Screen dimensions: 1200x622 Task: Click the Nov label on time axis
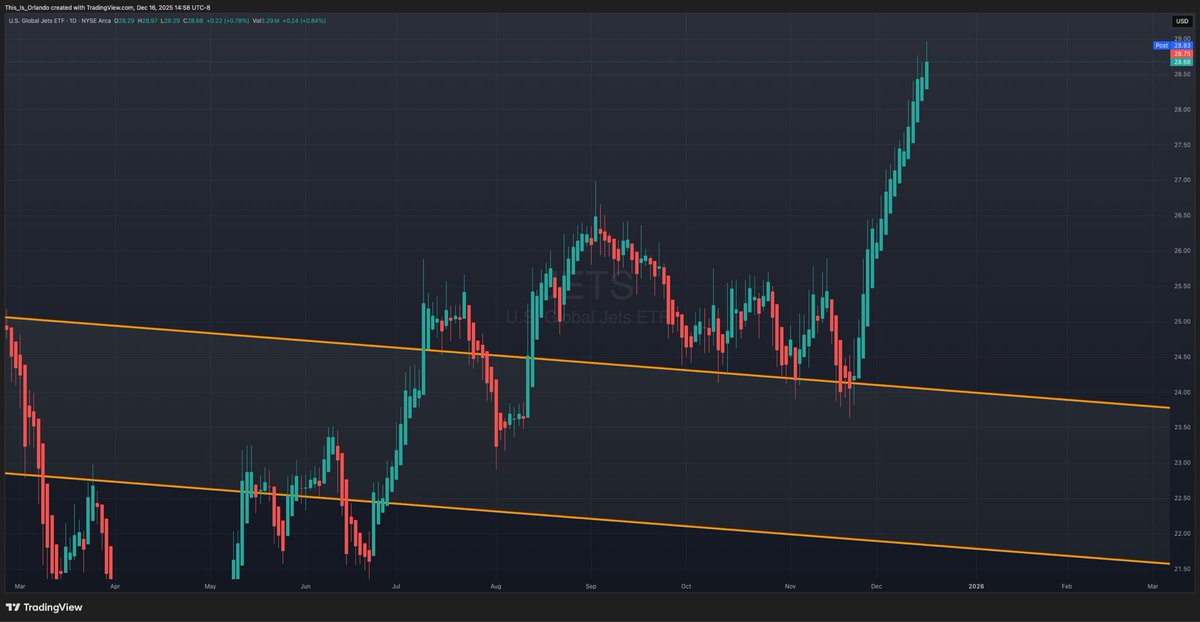[791, 587]
